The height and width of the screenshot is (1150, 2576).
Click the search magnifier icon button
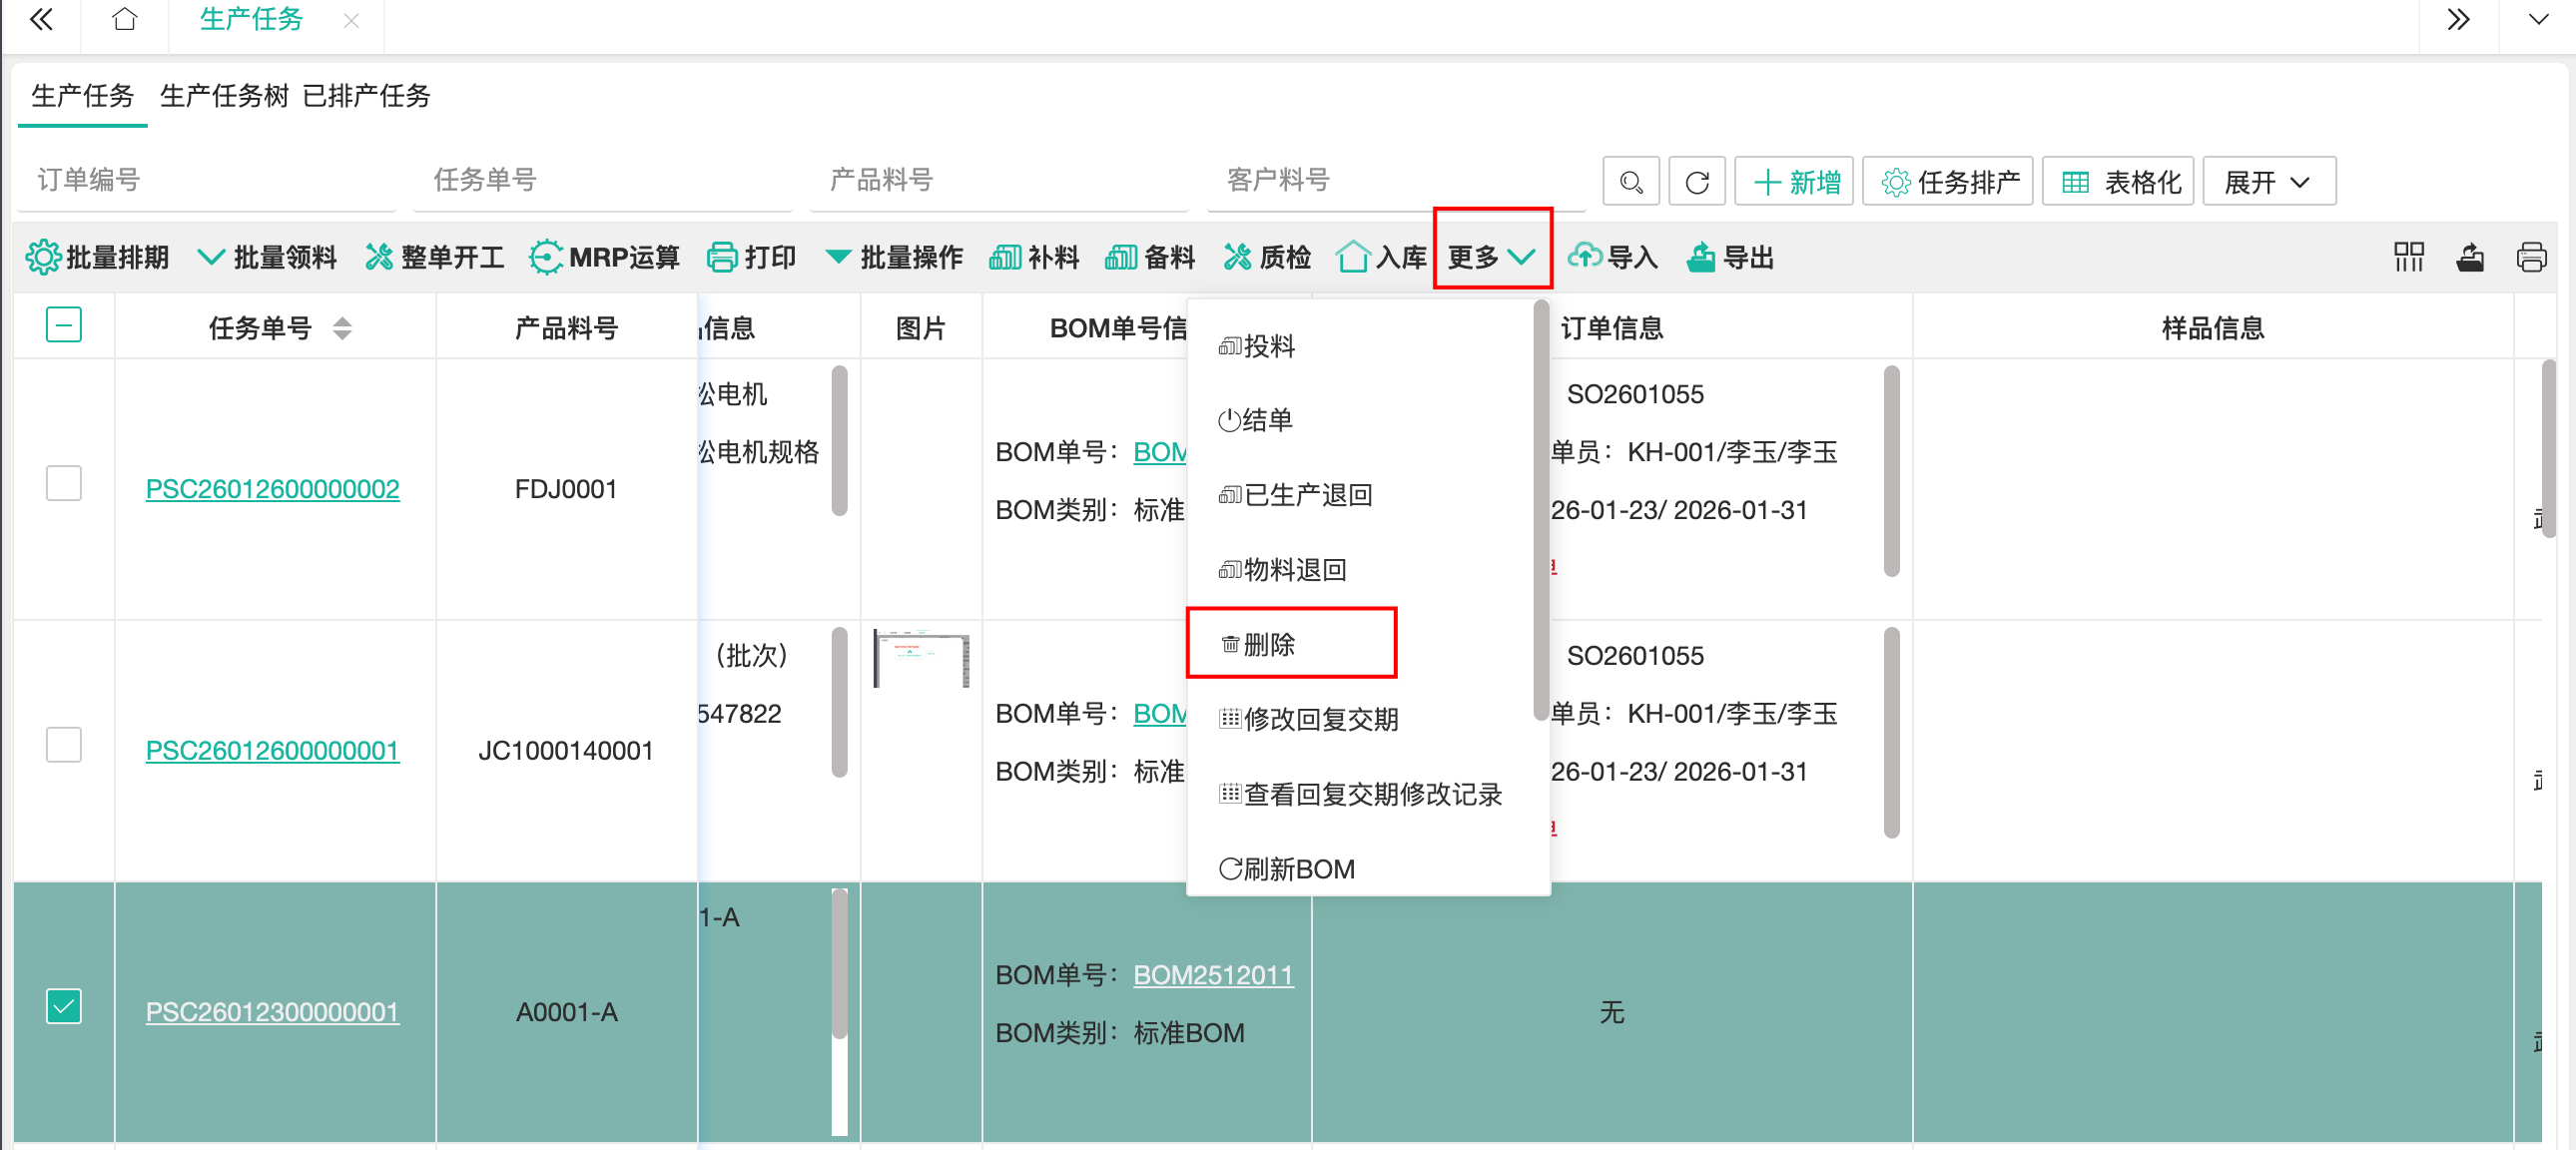(x=1630, y=182)
